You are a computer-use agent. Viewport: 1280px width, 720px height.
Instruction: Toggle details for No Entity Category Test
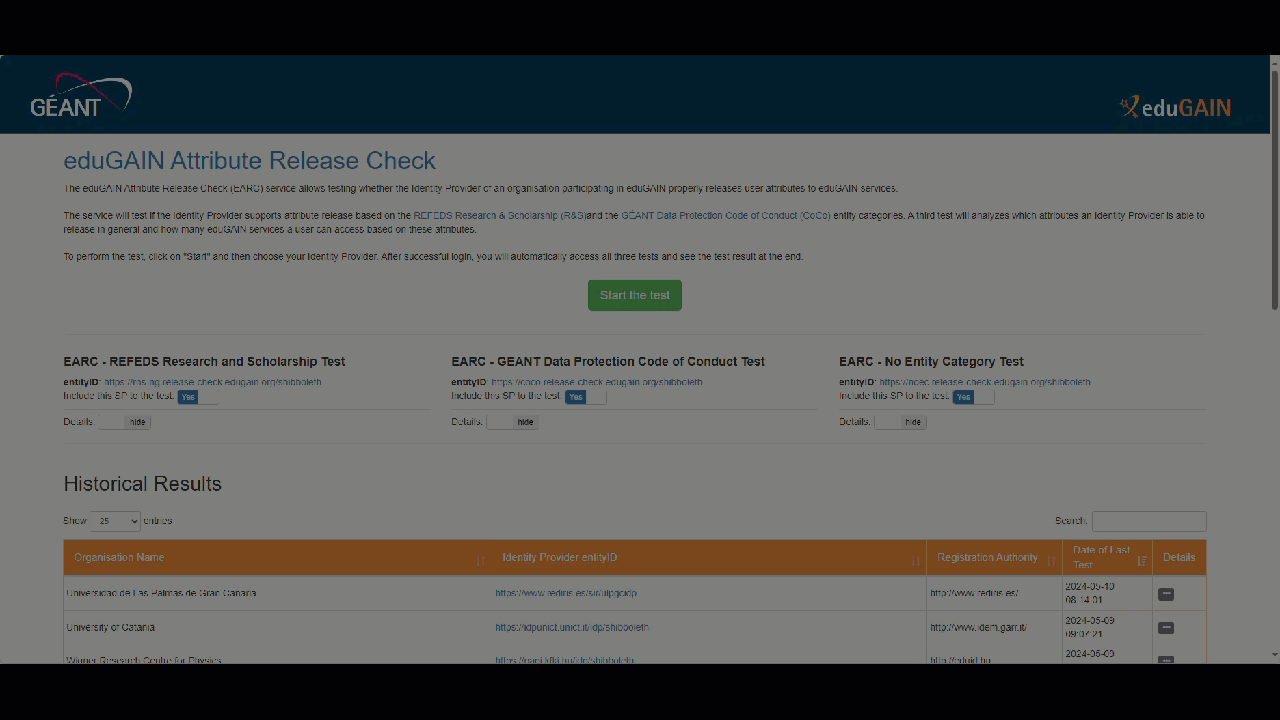coord(900,422)
